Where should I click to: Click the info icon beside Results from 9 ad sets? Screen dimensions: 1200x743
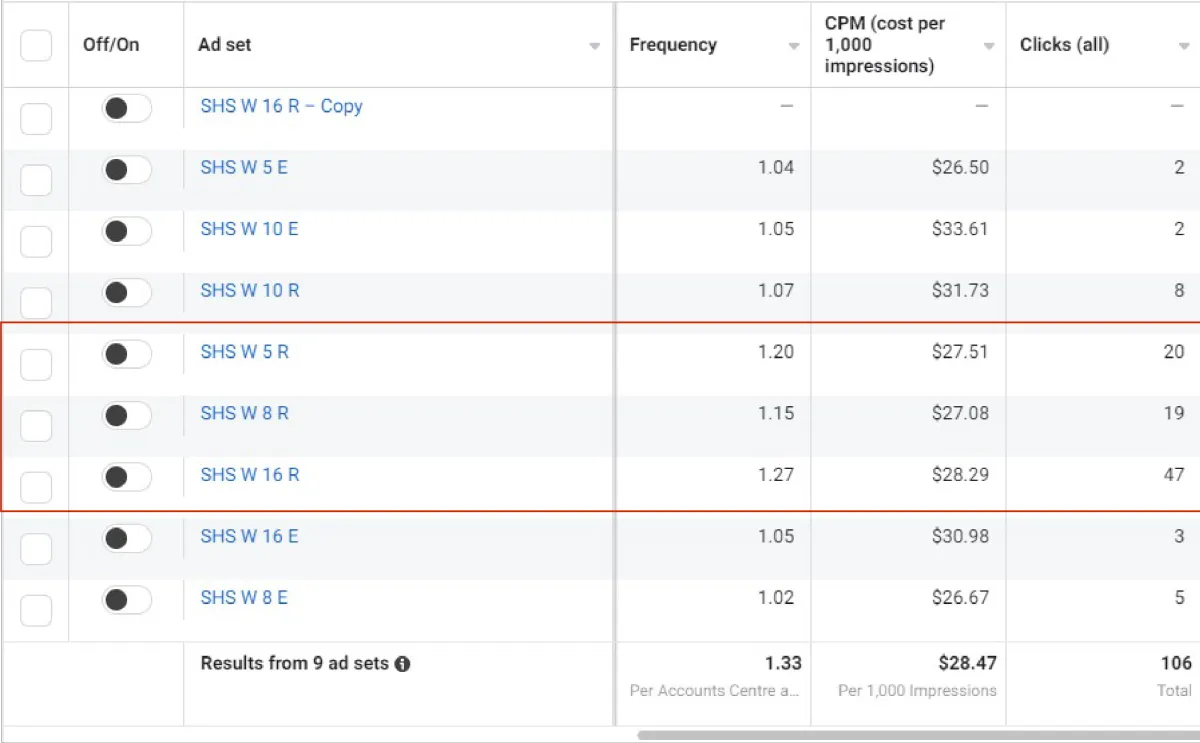402,664
